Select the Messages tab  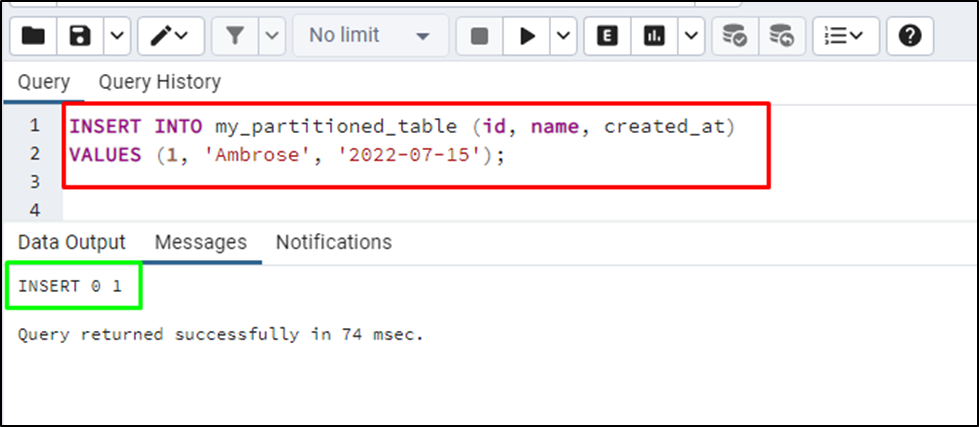click(x=201, y=242)
